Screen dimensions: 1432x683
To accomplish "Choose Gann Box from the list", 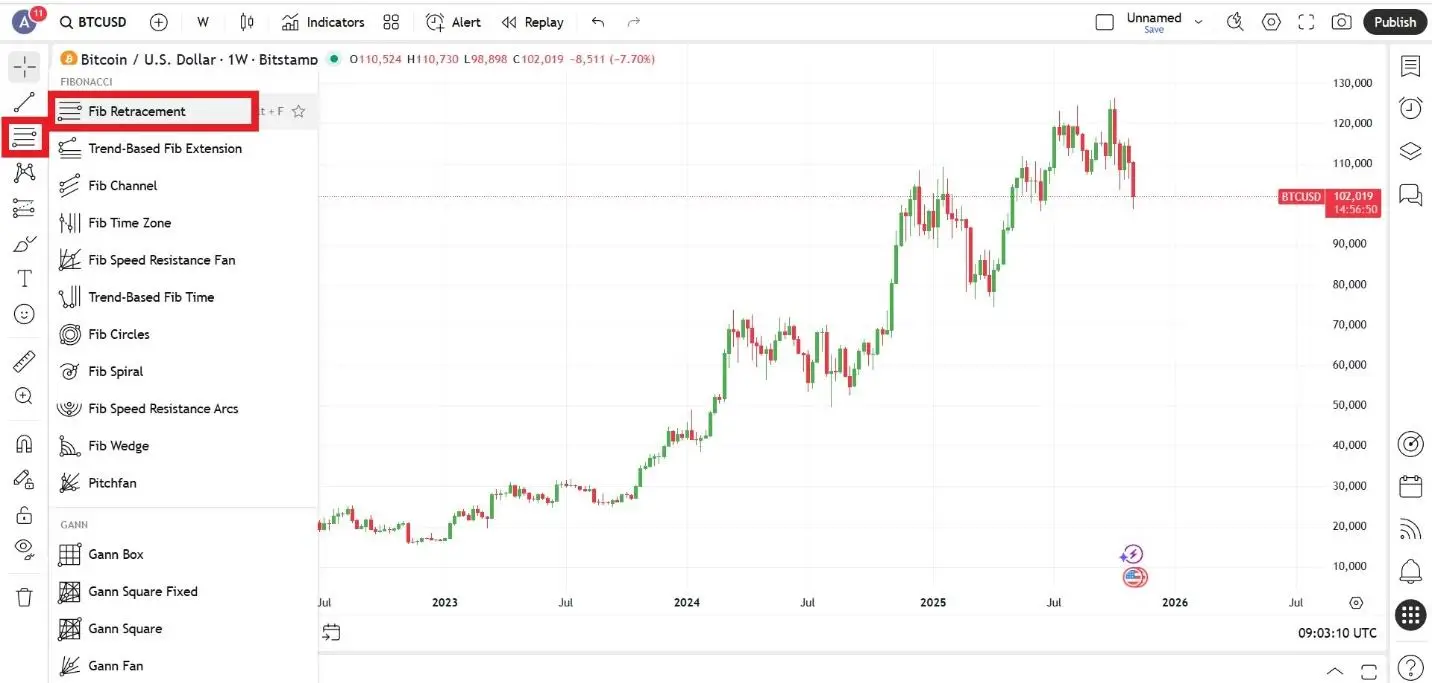I will 116,554.
